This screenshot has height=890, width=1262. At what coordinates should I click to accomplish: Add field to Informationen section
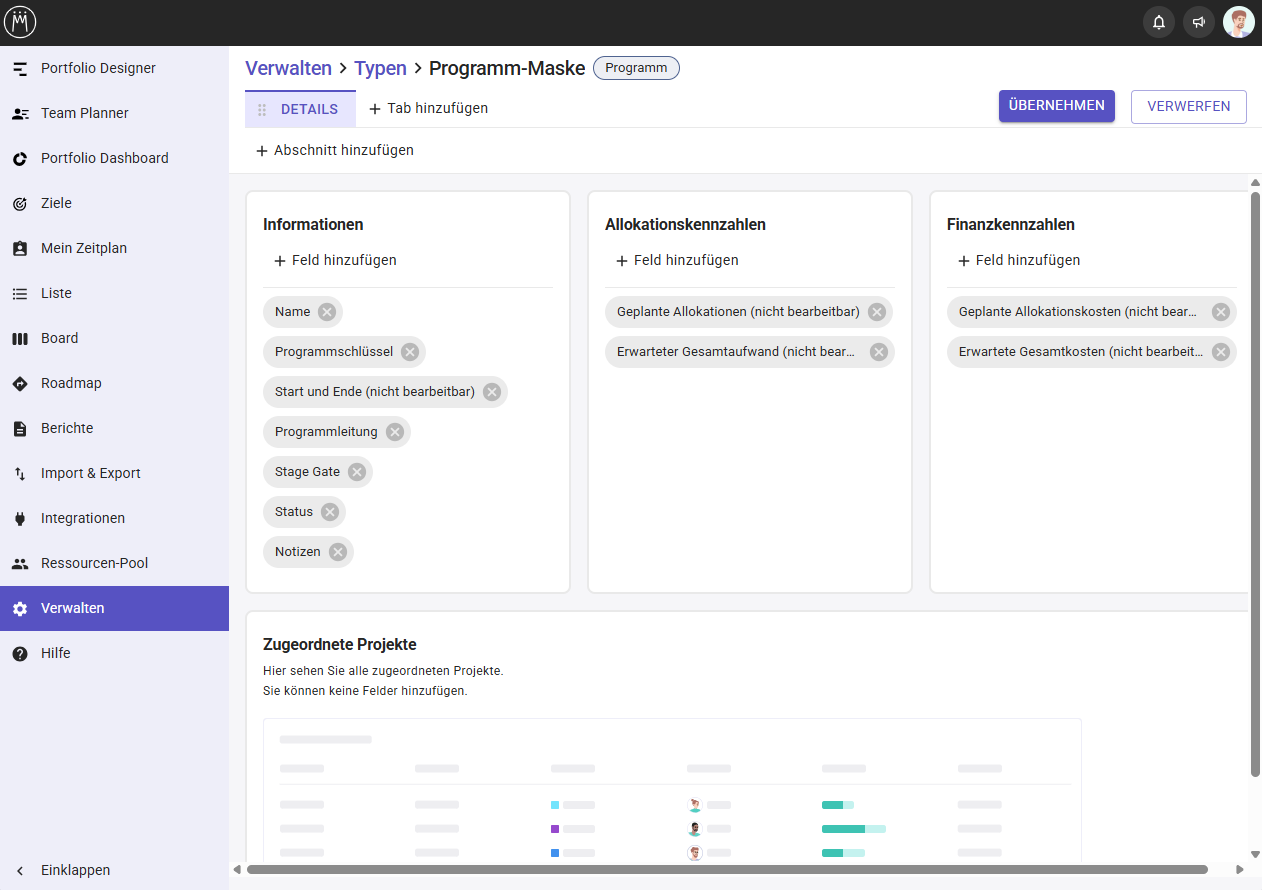(335, 260)
